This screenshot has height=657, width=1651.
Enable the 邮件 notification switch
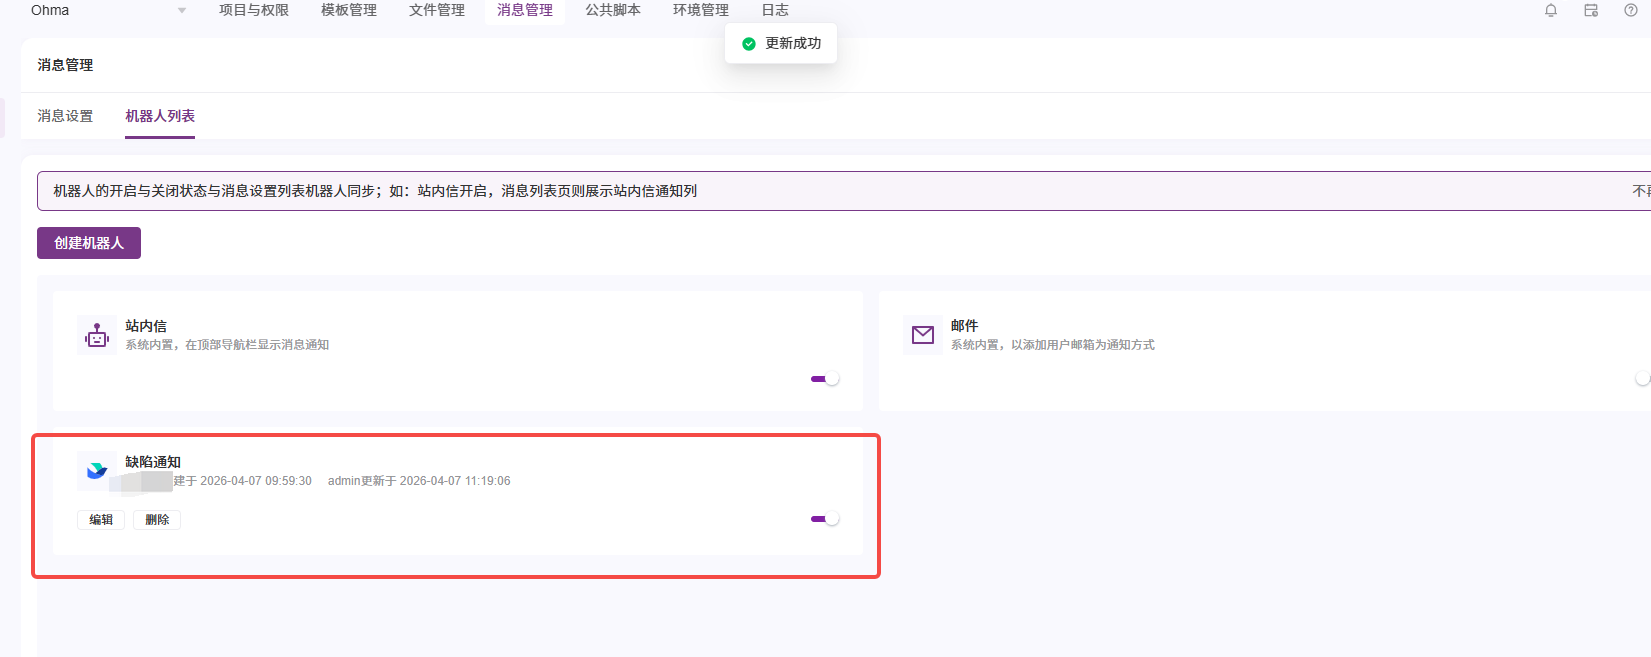(x=1641, y=379)
